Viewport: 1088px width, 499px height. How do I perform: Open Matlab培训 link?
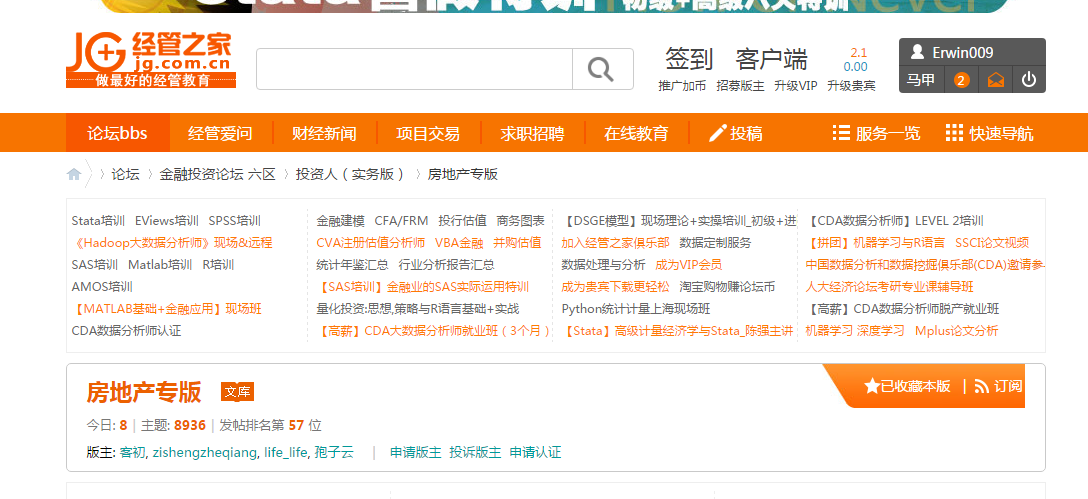160,265
